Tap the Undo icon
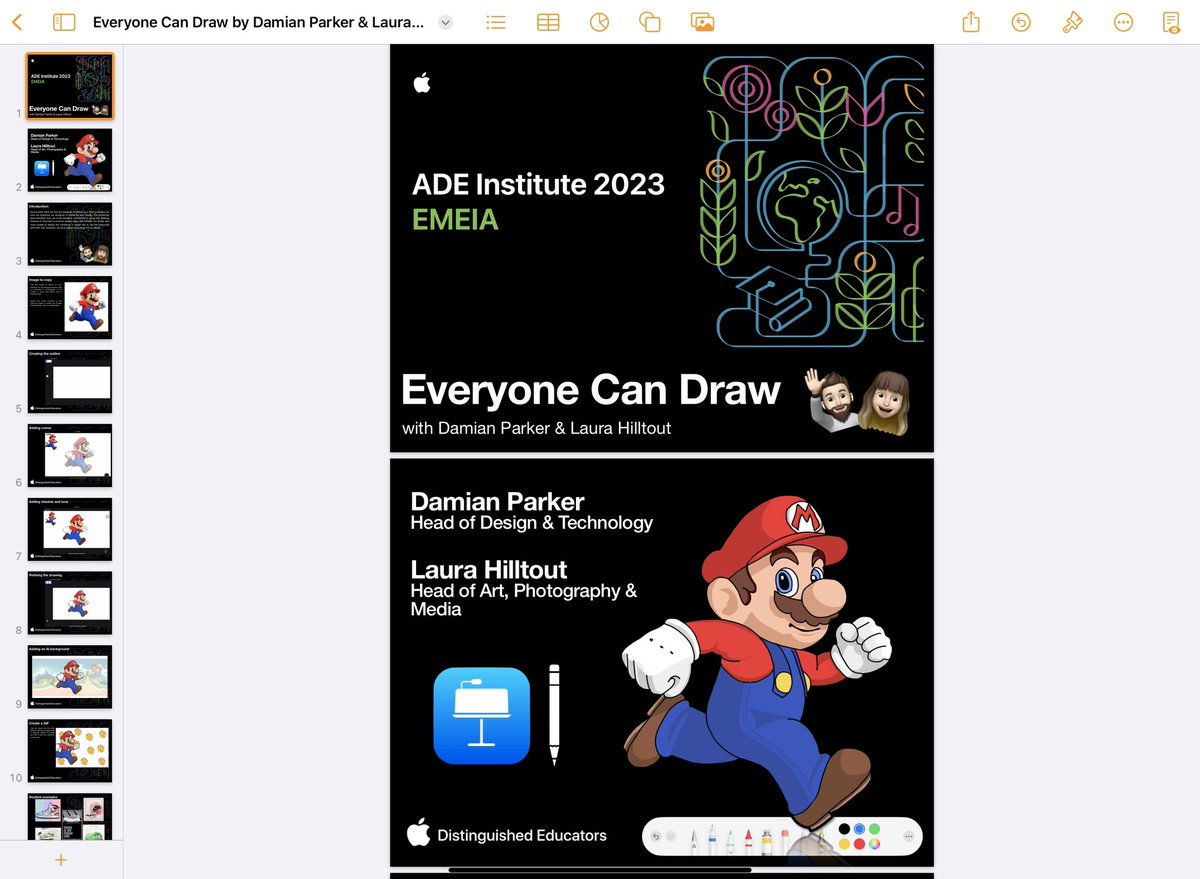 1021,22
